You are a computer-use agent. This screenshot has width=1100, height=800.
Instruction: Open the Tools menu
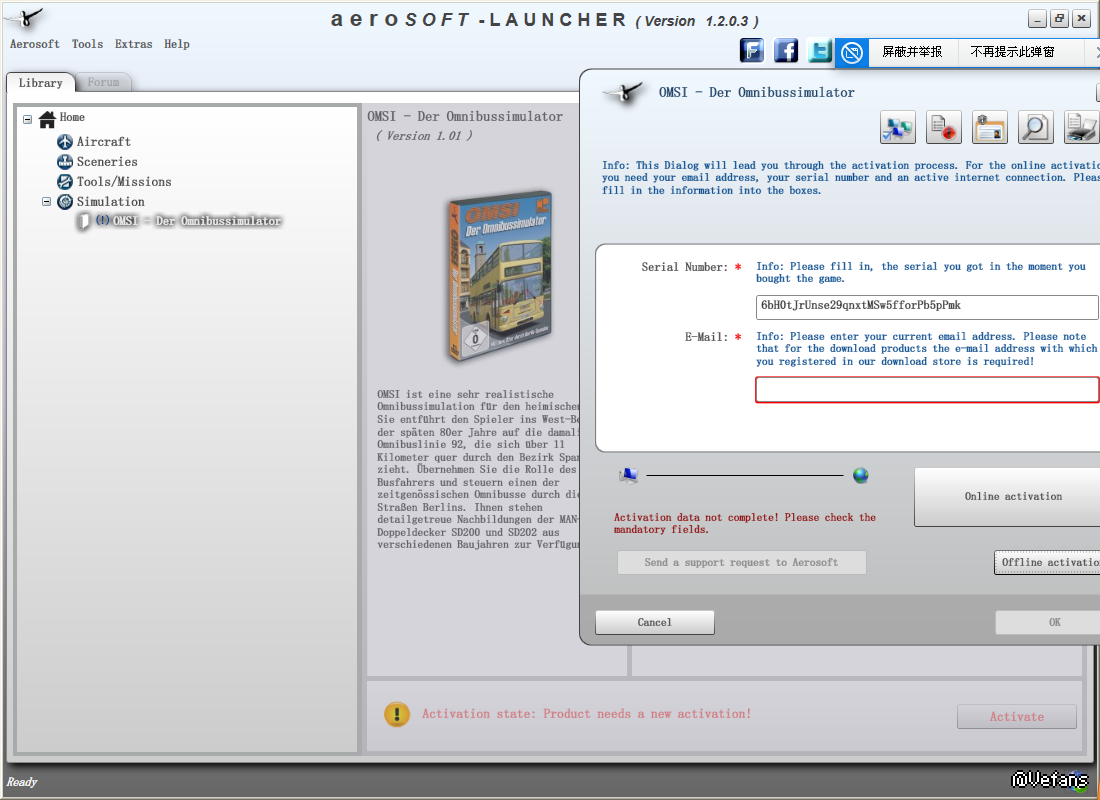click(x=87, y=44)
